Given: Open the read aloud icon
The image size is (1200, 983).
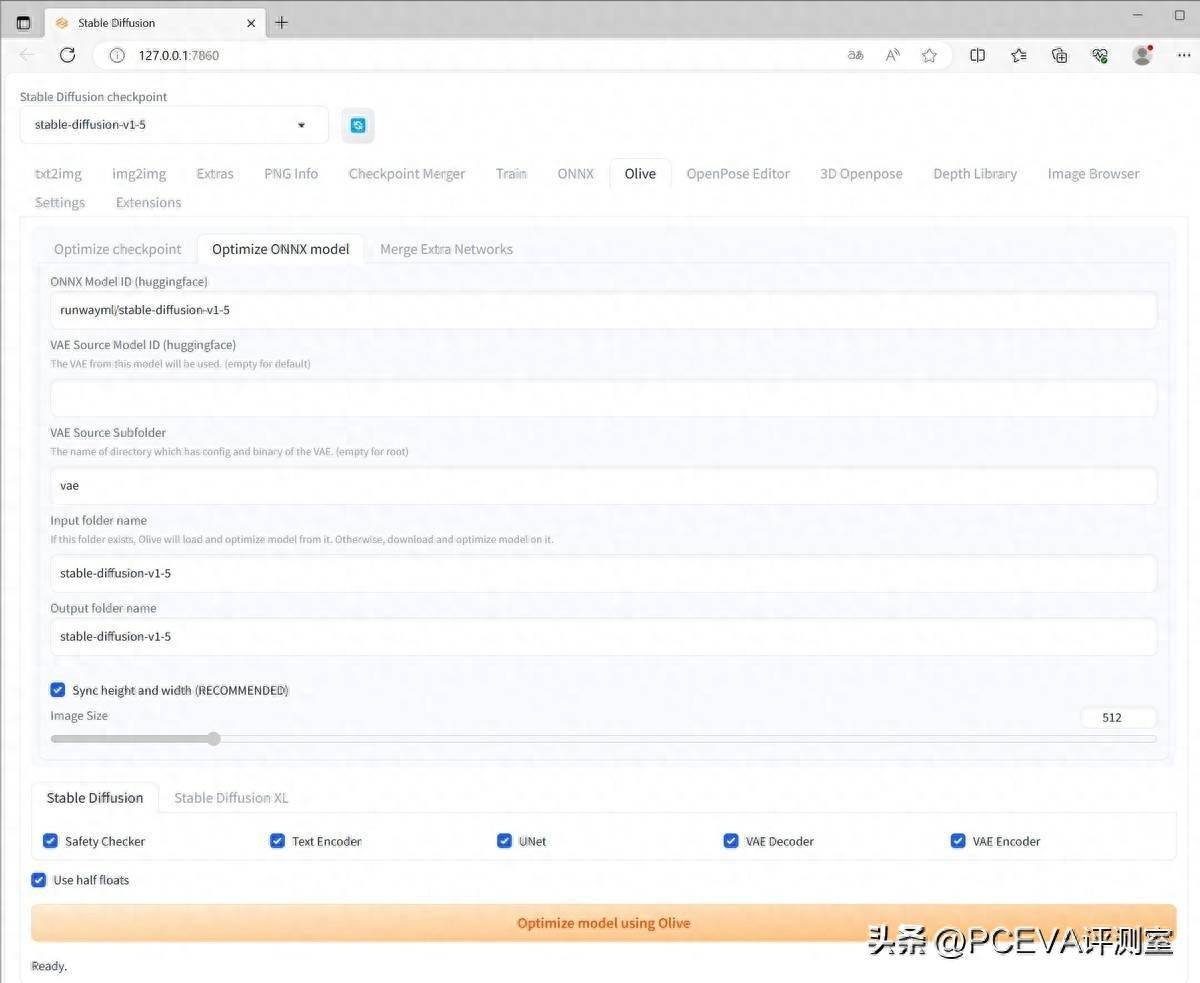Looking at the screenshot, I should click(892, 55).
